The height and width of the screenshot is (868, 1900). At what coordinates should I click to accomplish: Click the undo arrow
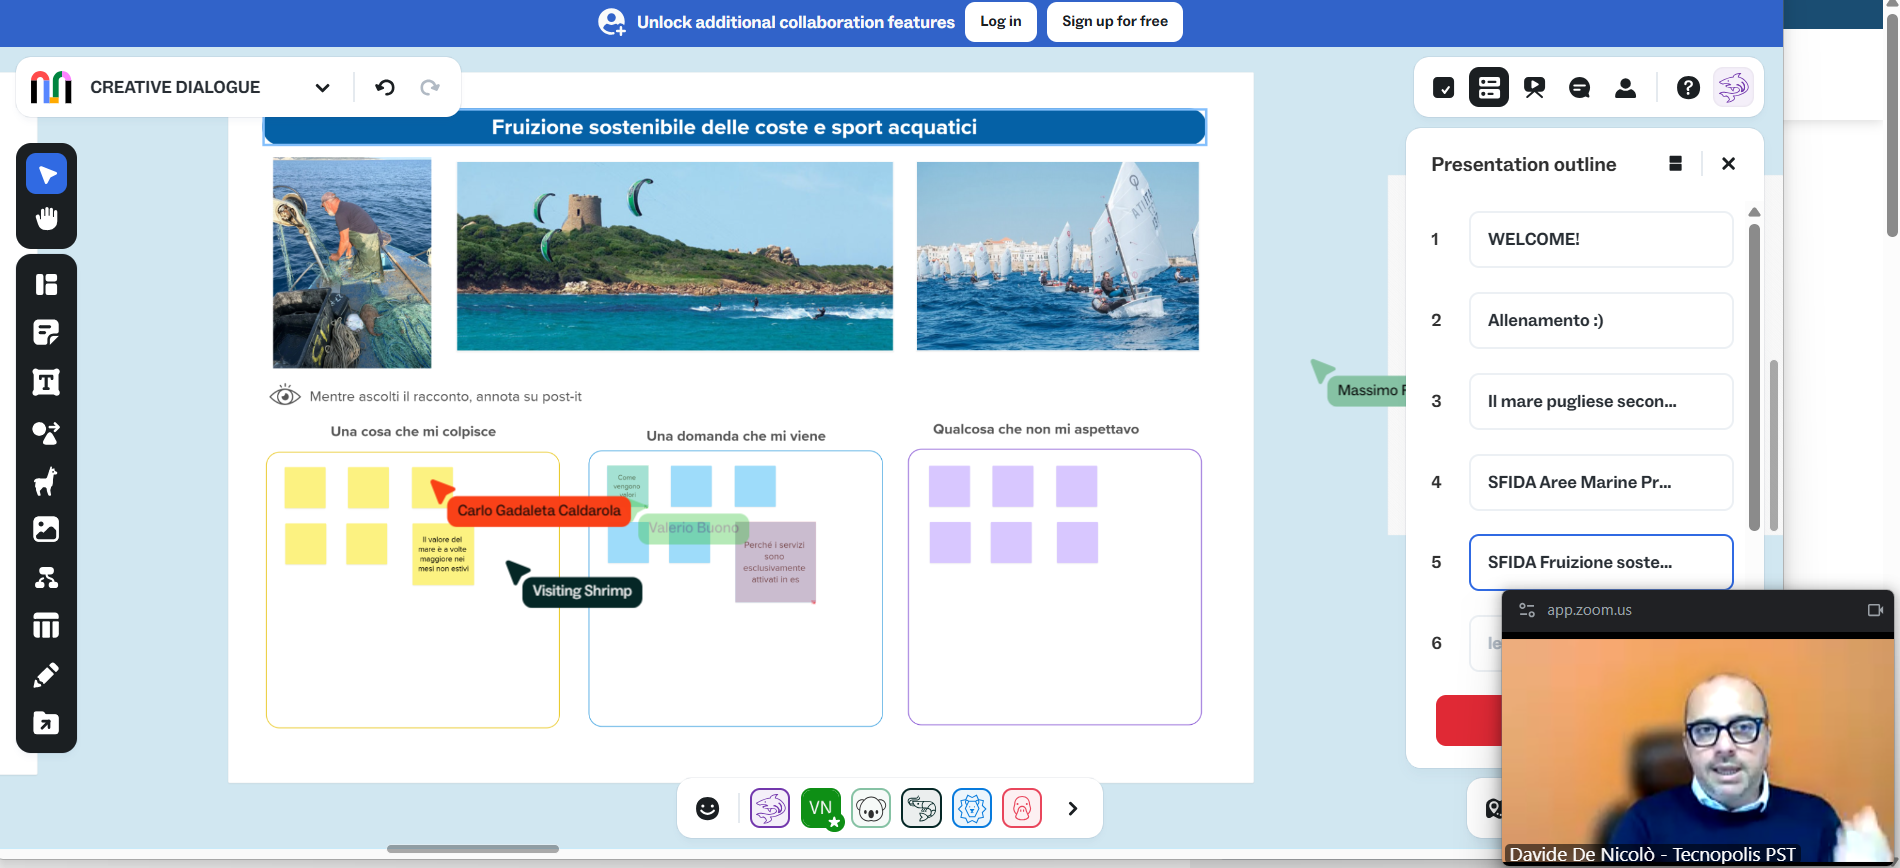[x=385, y=88]
